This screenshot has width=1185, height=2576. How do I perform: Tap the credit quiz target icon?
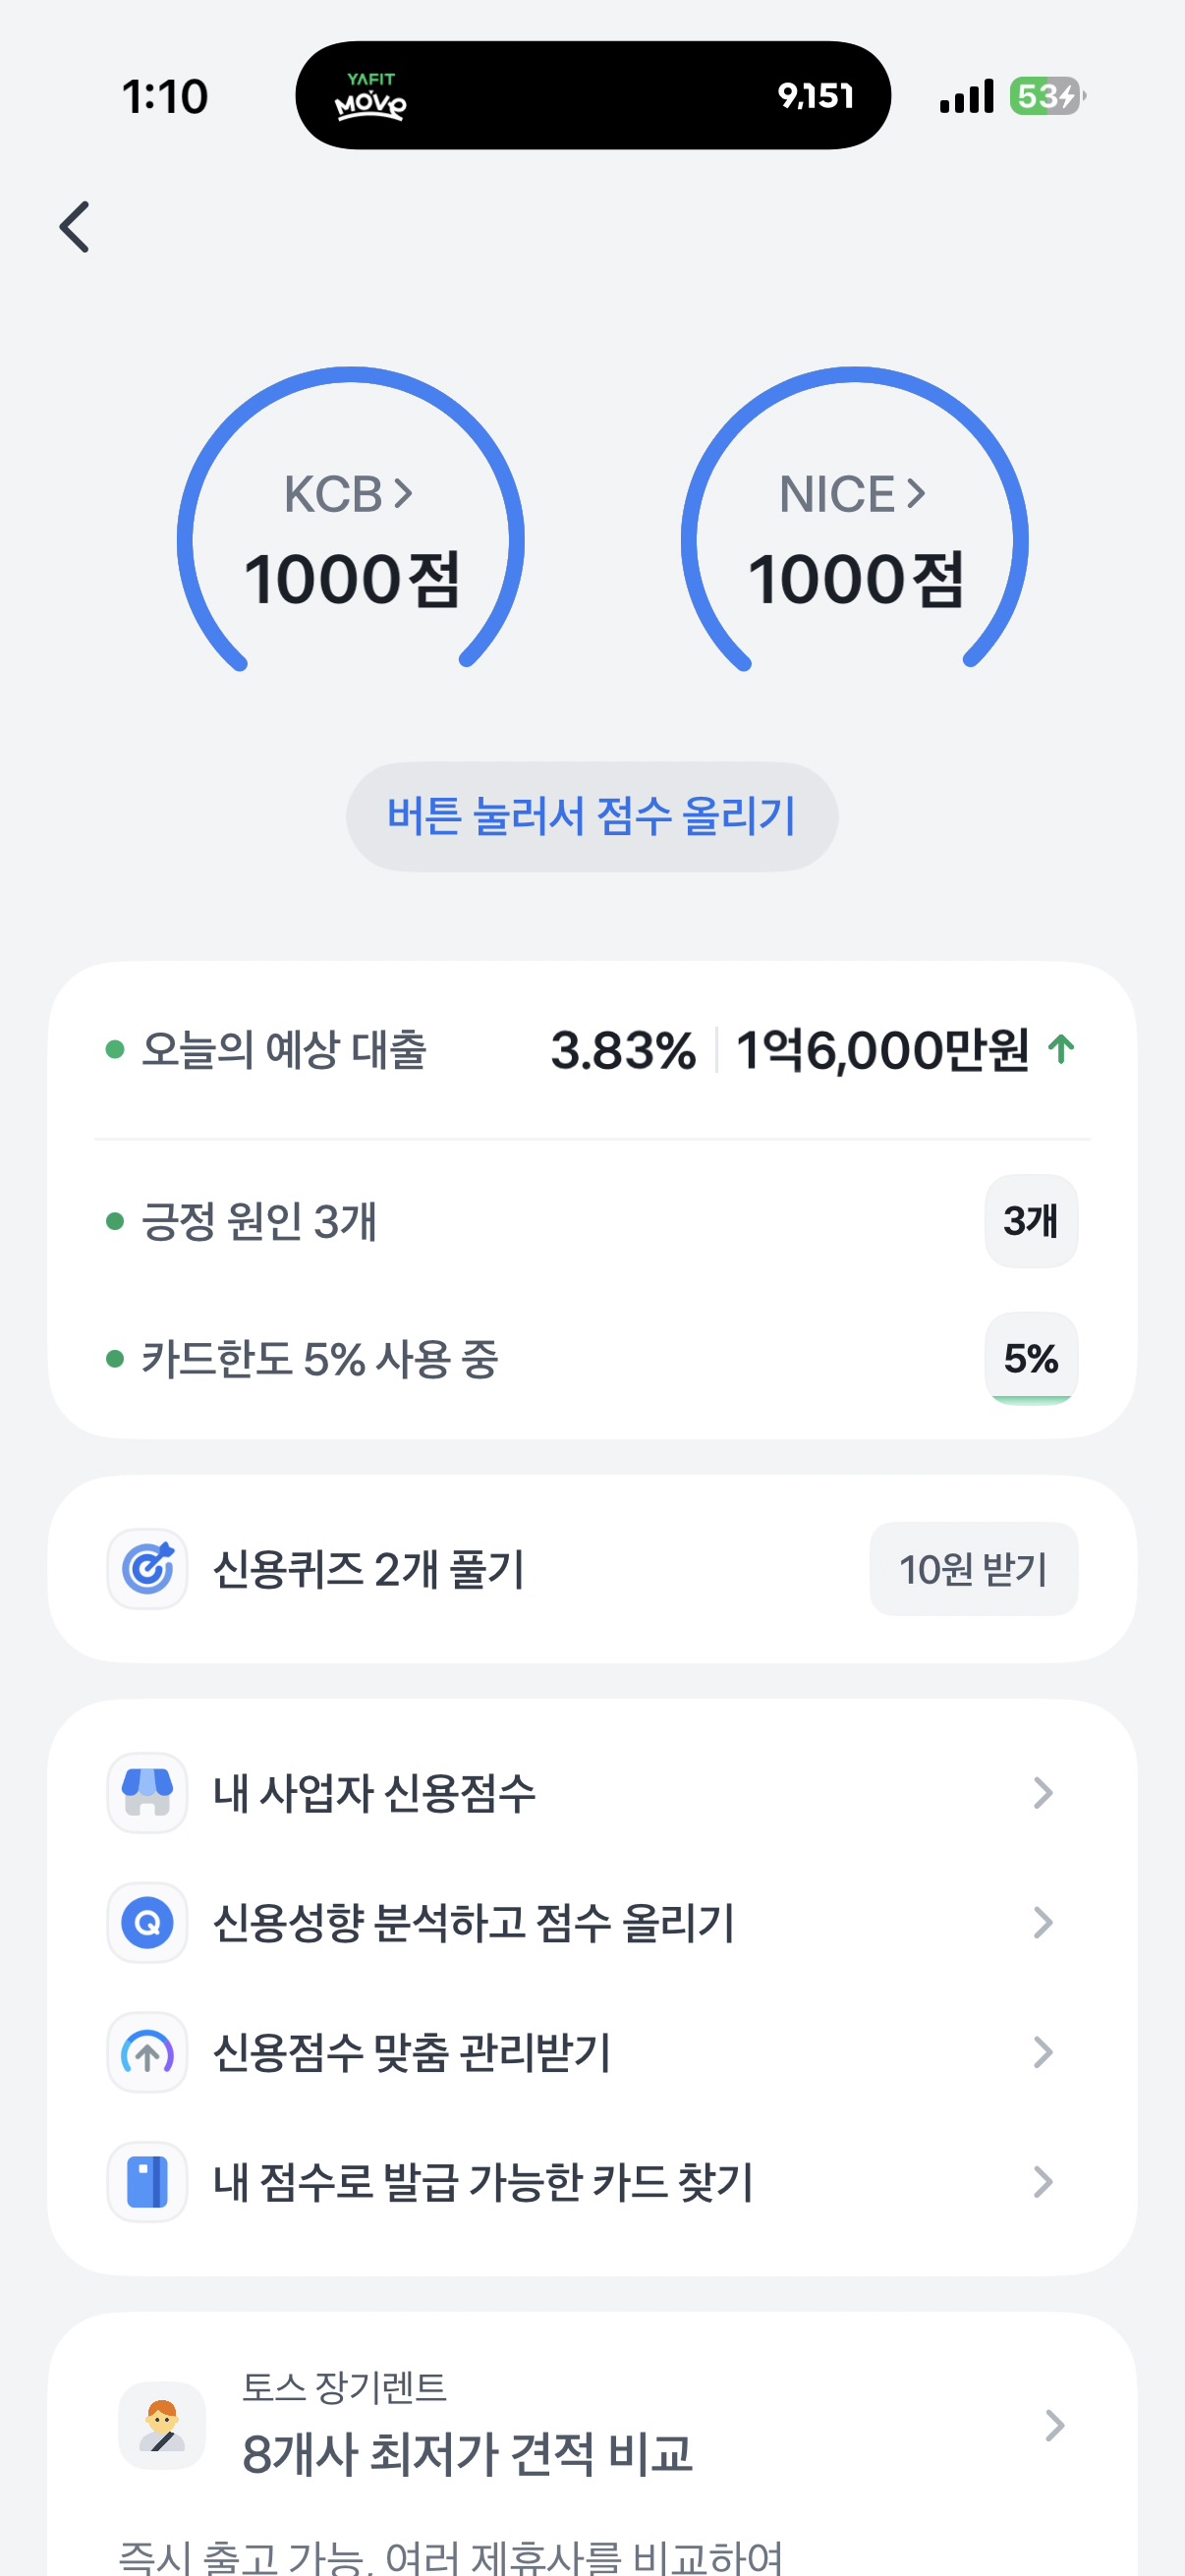click(x=147, y=1568)
